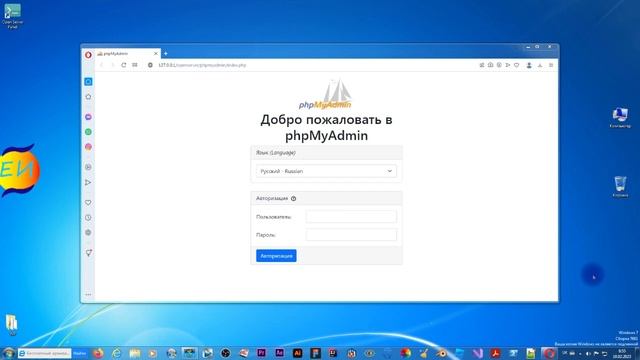Go forward using the browser forward arrow
The image size is (640, 360).
(112, 65)
